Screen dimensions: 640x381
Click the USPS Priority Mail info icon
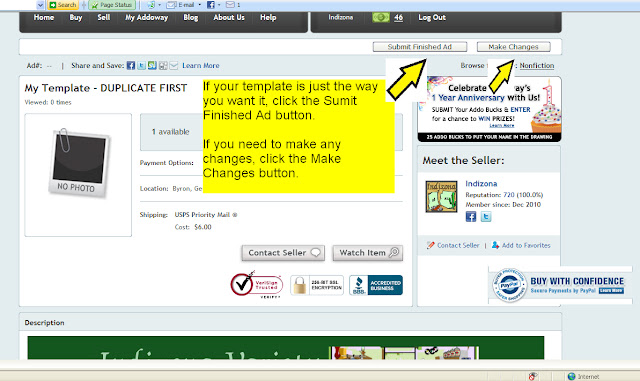pyautogui.click(x=235, y=215)
